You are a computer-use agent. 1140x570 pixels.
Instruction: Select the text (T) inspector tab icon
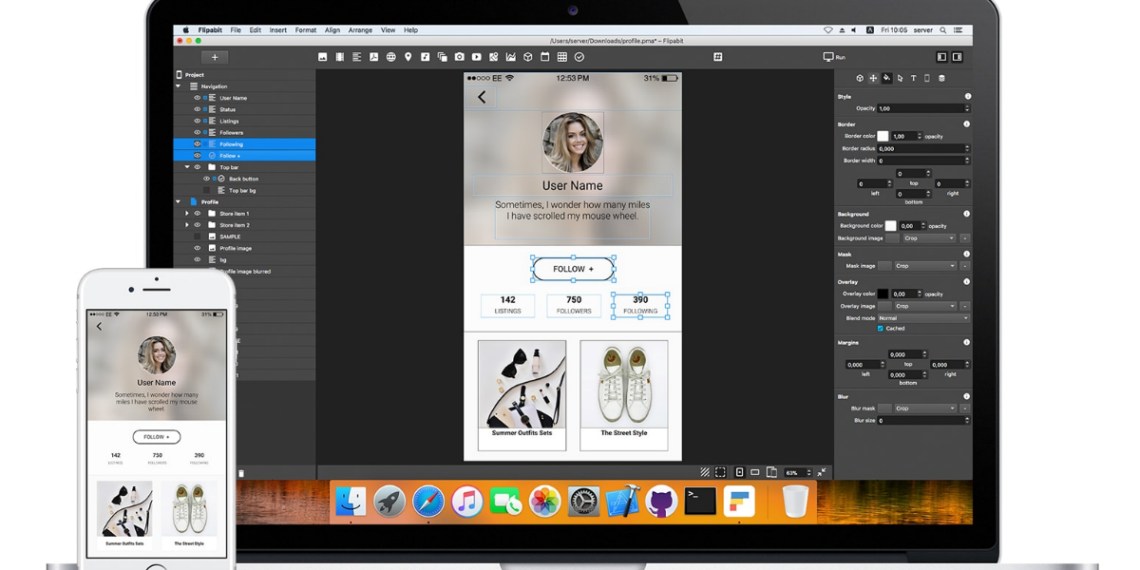click(x=913, y=78)
